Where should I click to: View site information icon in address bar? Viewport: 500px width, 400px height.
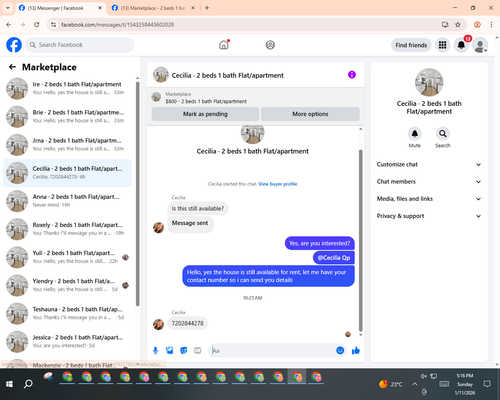[x=53, y=24]
